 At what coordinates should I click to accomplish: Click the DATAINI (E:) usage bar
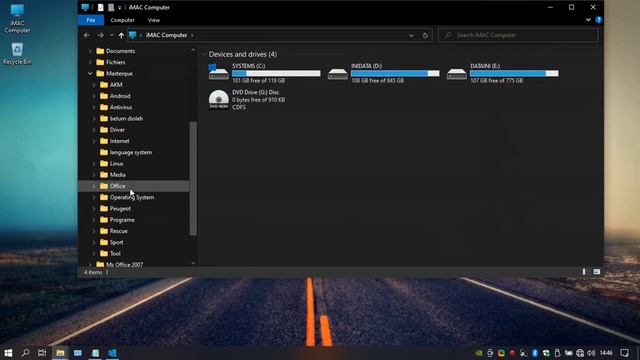click(514, 73)
